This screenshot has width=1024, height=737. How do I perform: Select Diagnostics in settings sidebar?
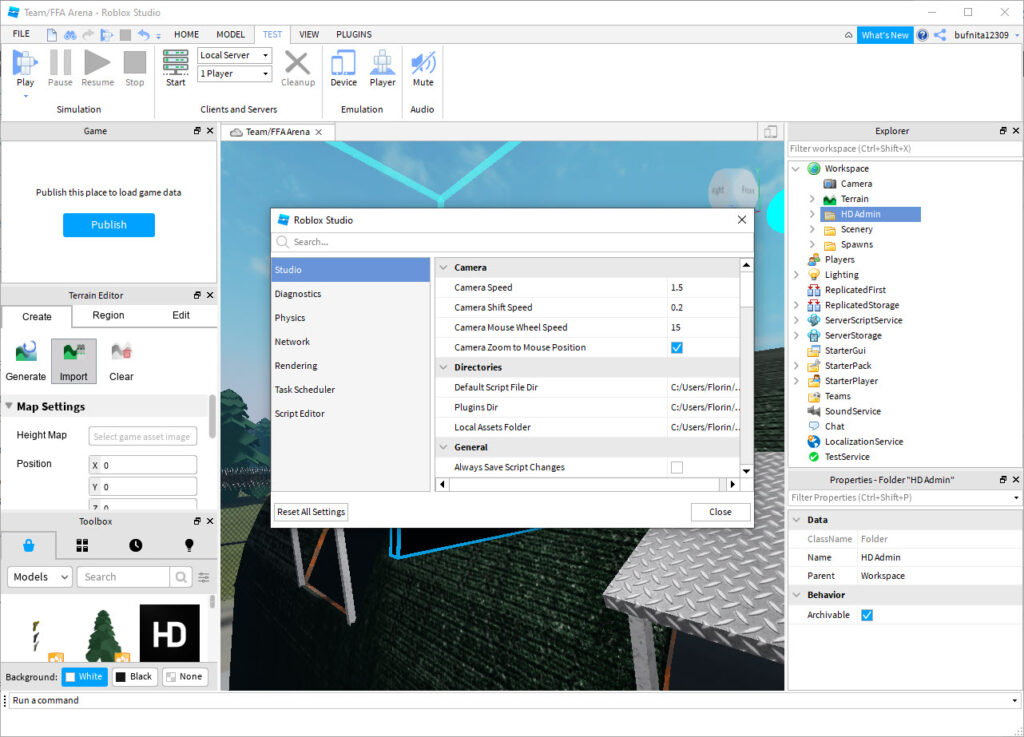(x=351, y=294)
